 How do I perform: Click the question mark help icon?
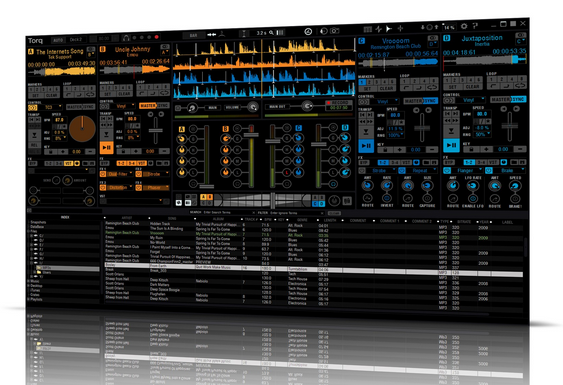[475, 25]
